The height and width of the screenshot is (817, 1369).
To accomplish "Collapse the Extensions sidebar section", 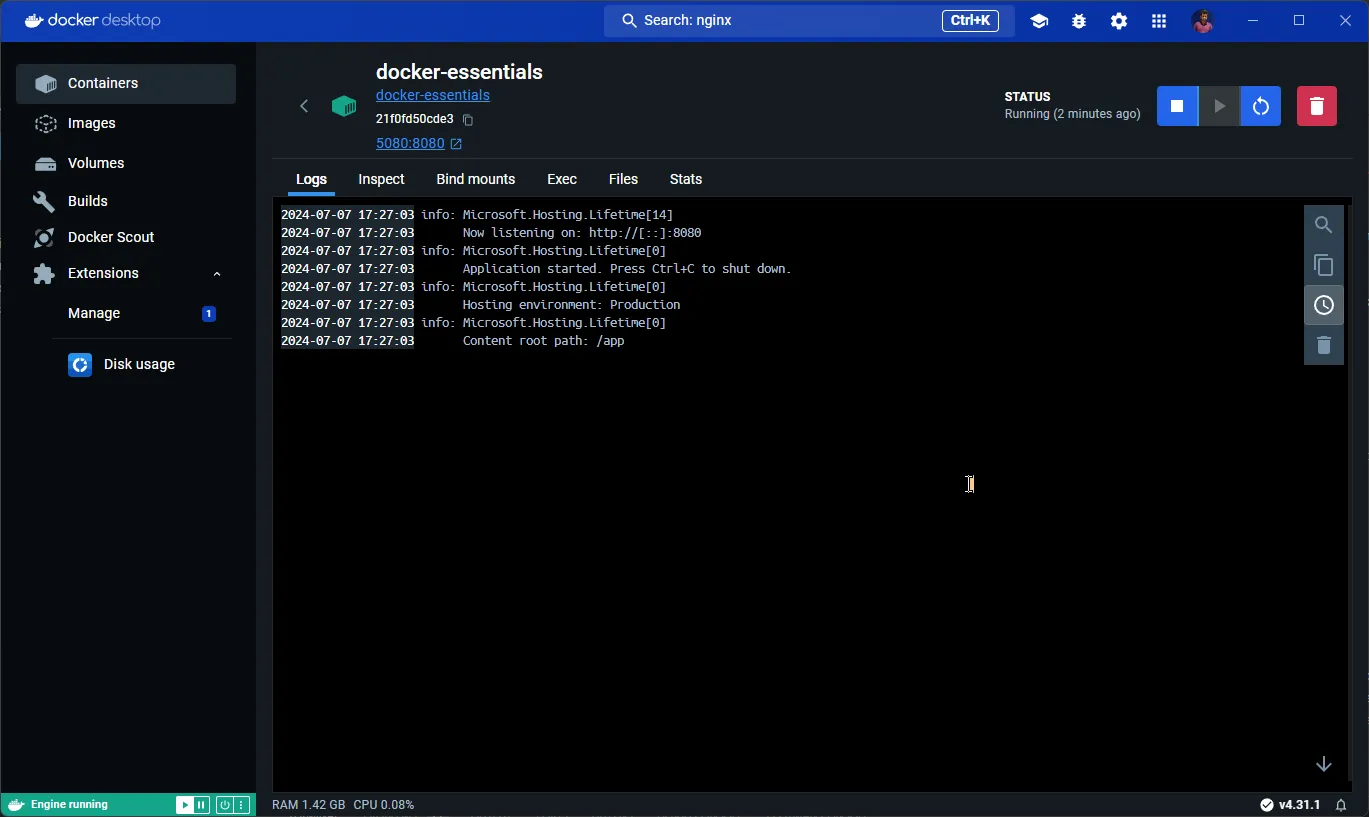I will [217, 273].
